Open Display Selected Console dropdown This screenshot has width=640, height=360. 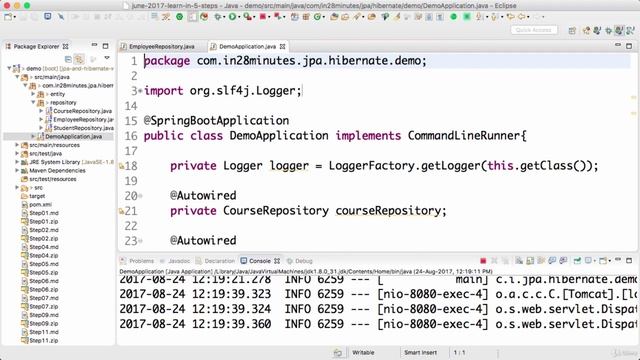click(595, 261)
